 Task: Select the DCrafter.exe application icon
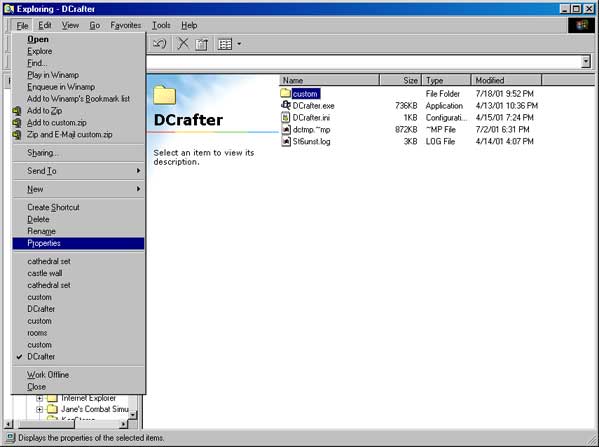(285, 105)
